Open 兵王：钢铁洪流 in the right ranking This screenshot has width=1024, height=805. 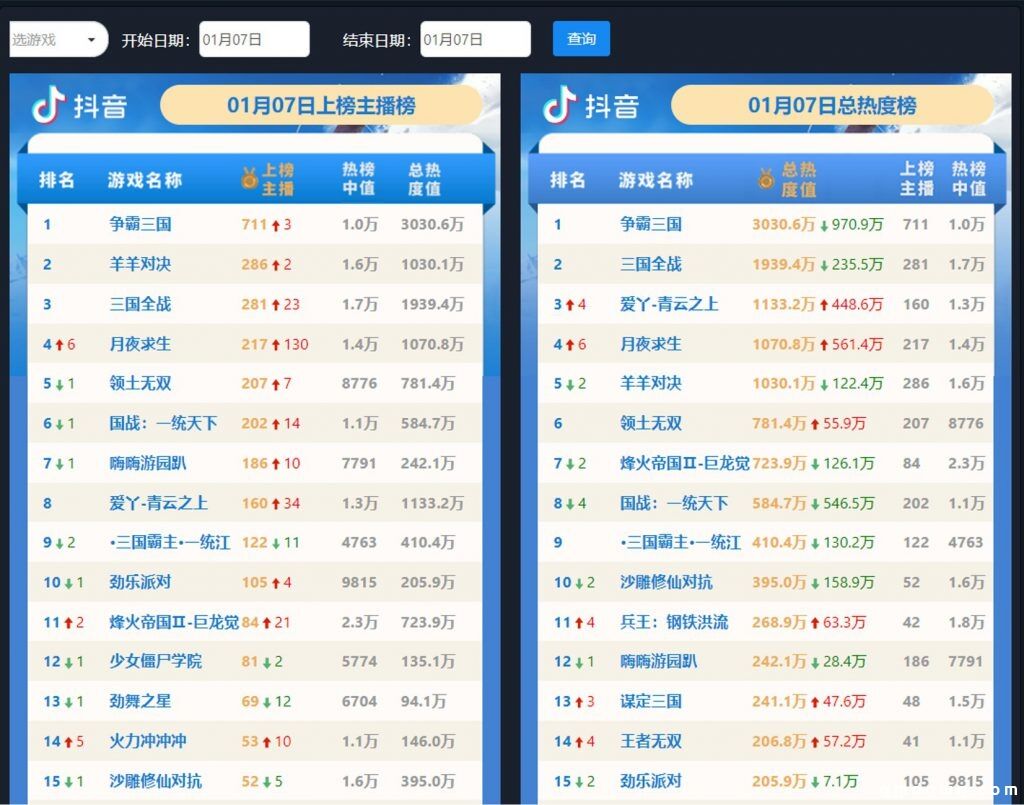click(674, 622)
